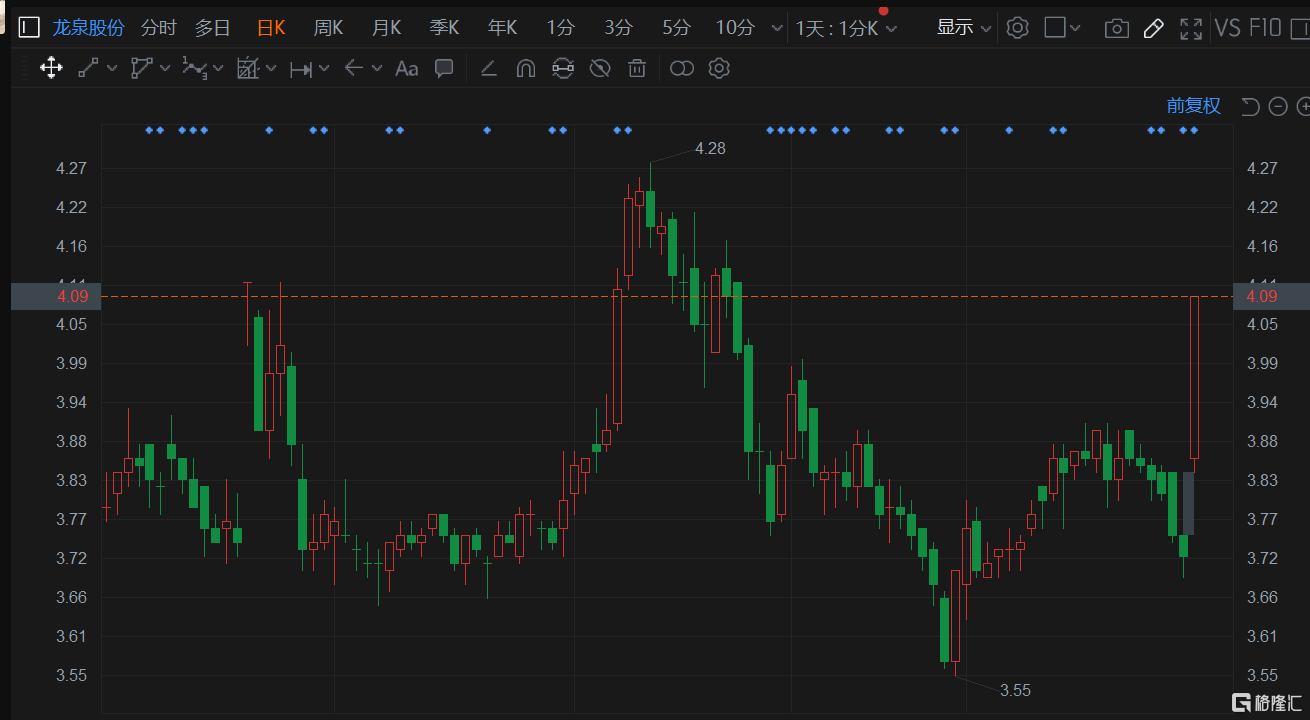
Task: Select the 周K tab
Action: (328, 28)
